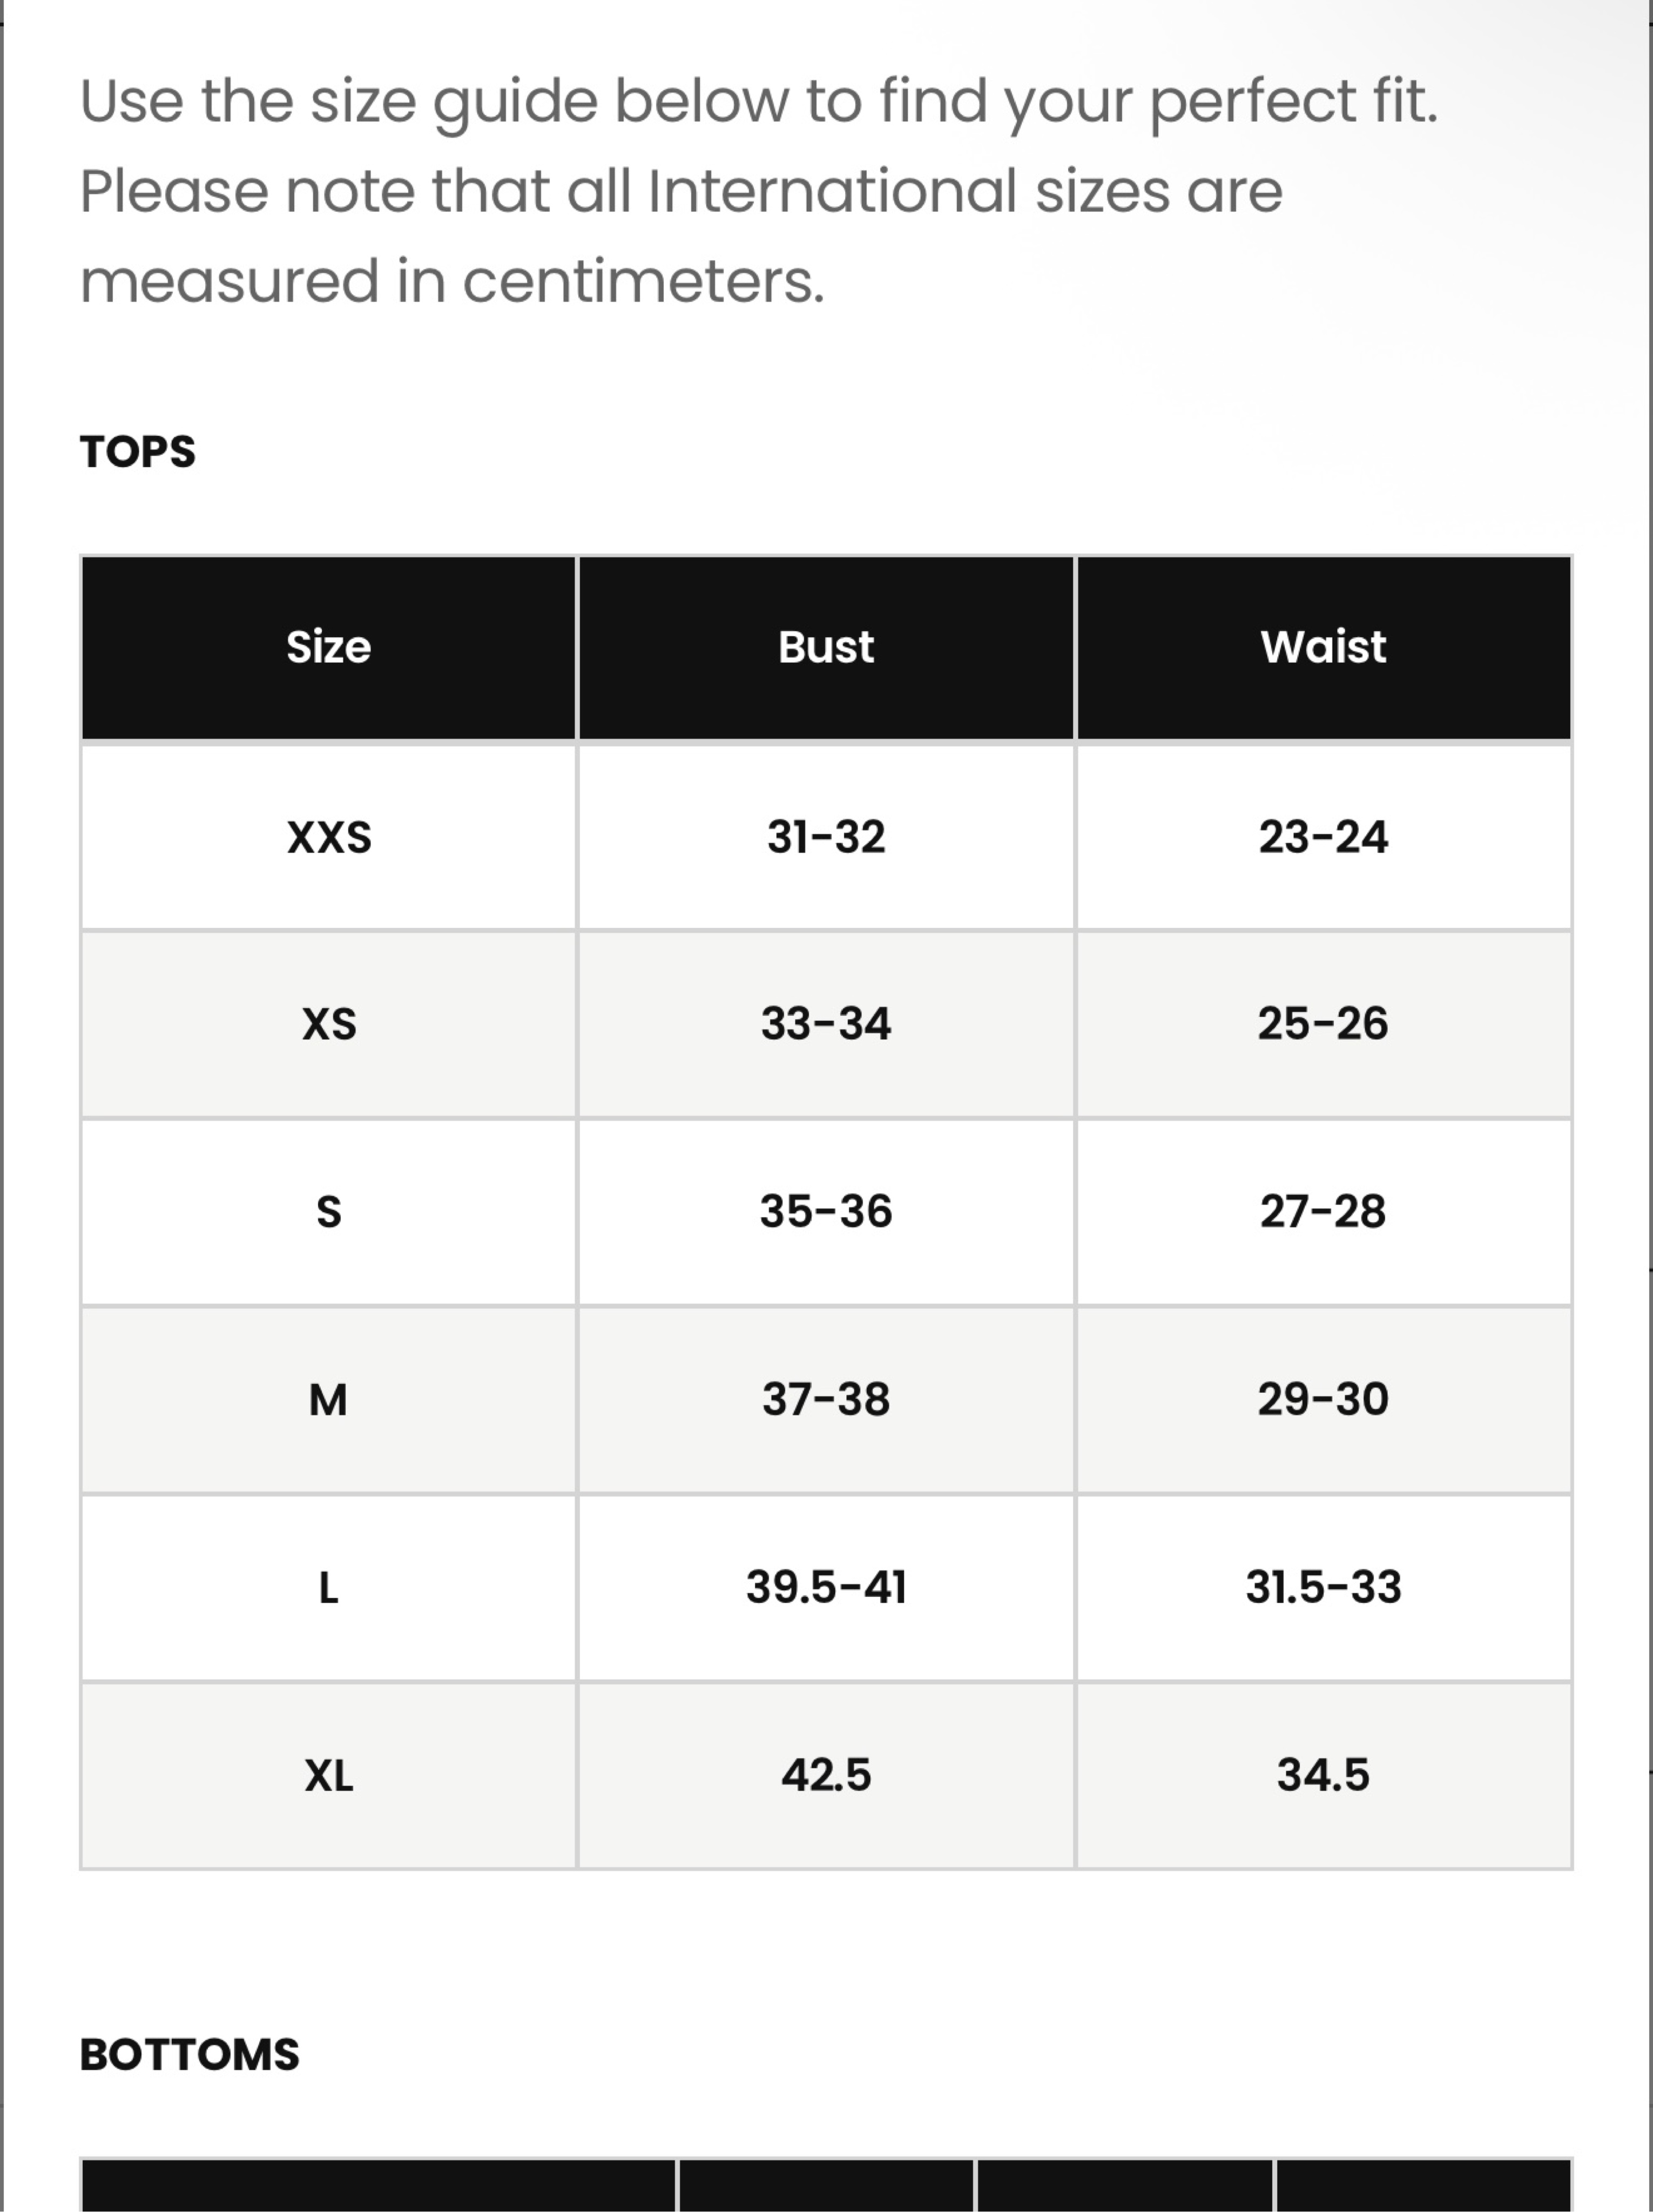Click the Waist column header

point(1323,647)
